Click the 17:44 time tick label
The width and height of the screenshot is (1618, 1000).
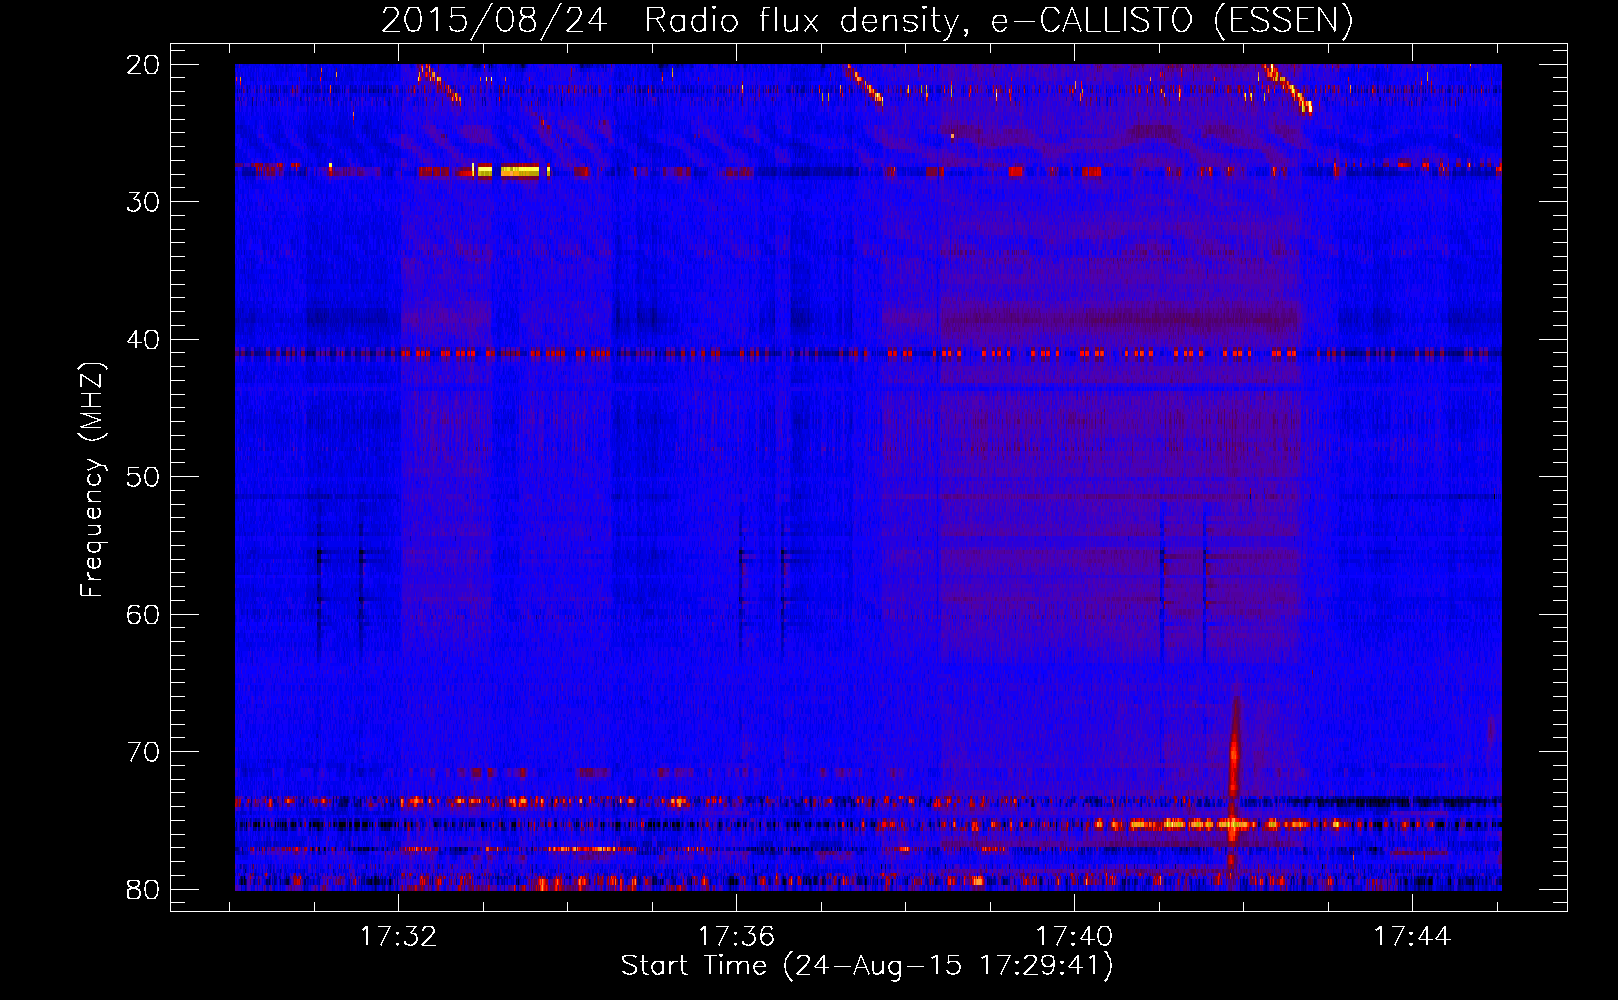pos(1411,937)
